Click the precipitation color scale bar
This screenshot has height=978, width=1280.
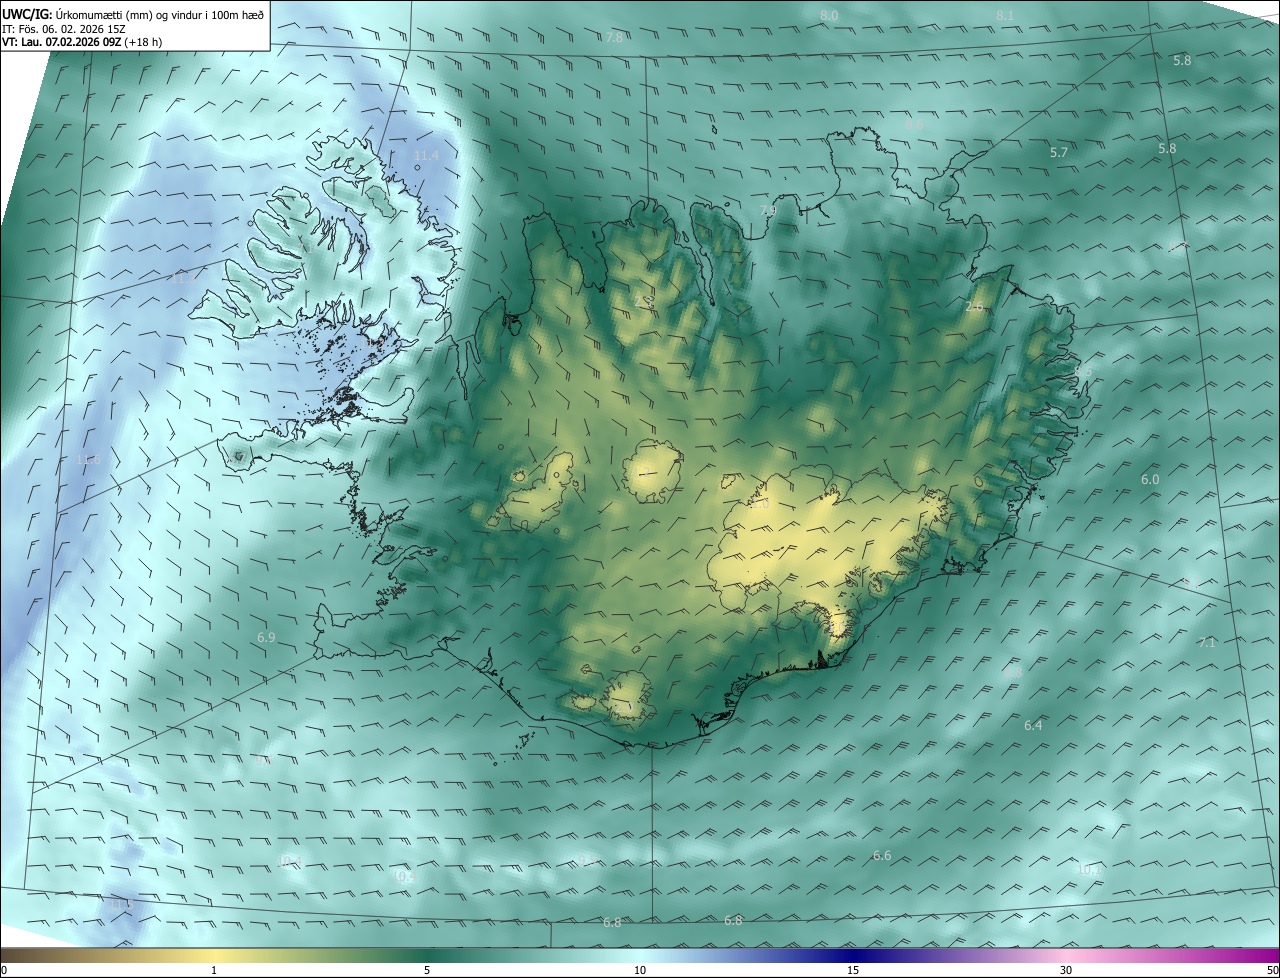click(x=640, y=955)
